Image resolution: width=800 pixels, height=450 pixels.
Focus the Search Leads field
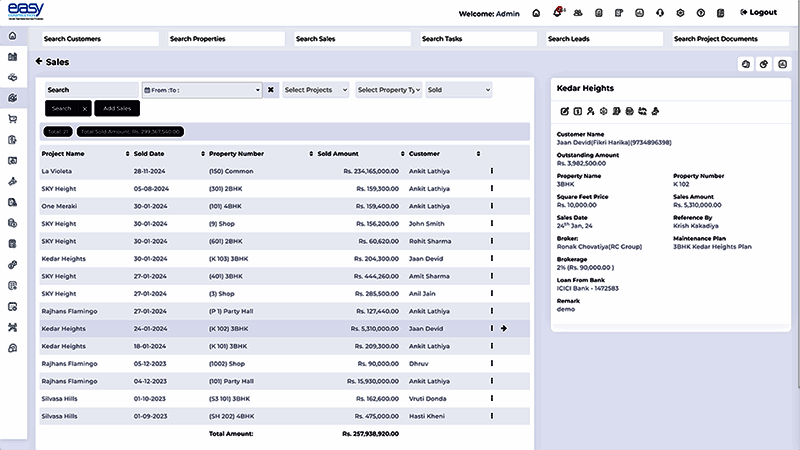click(605, 39)
